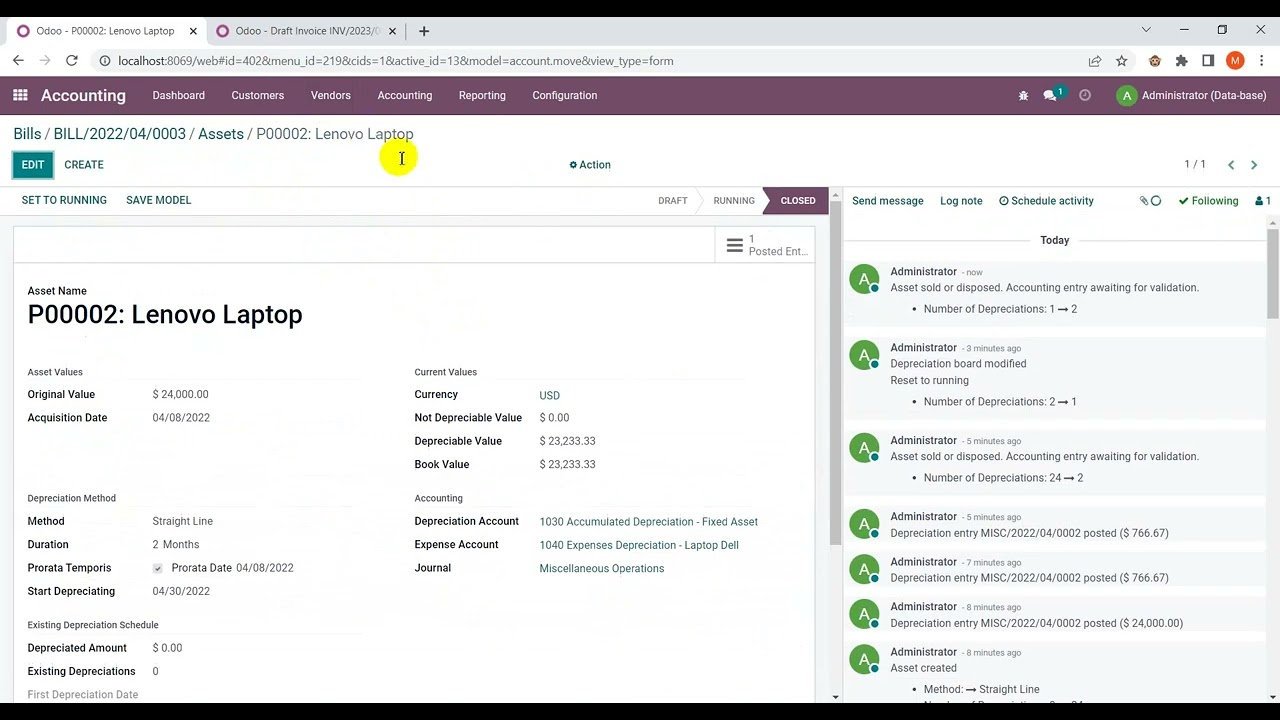The width and height of the screenshot is (1280, 720).
Task: Select the CLOSED status stage
Action: pos(798,201)
